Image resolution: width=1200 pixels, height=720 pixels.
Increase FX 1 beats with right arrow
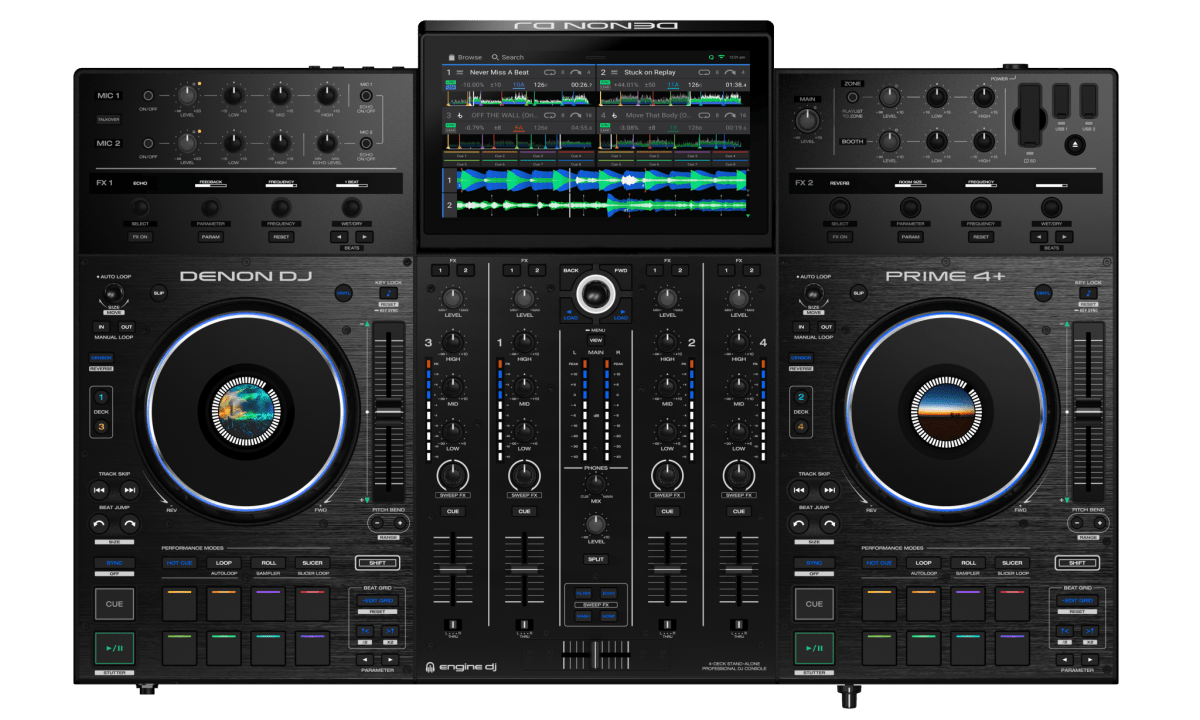coord(364,237)
